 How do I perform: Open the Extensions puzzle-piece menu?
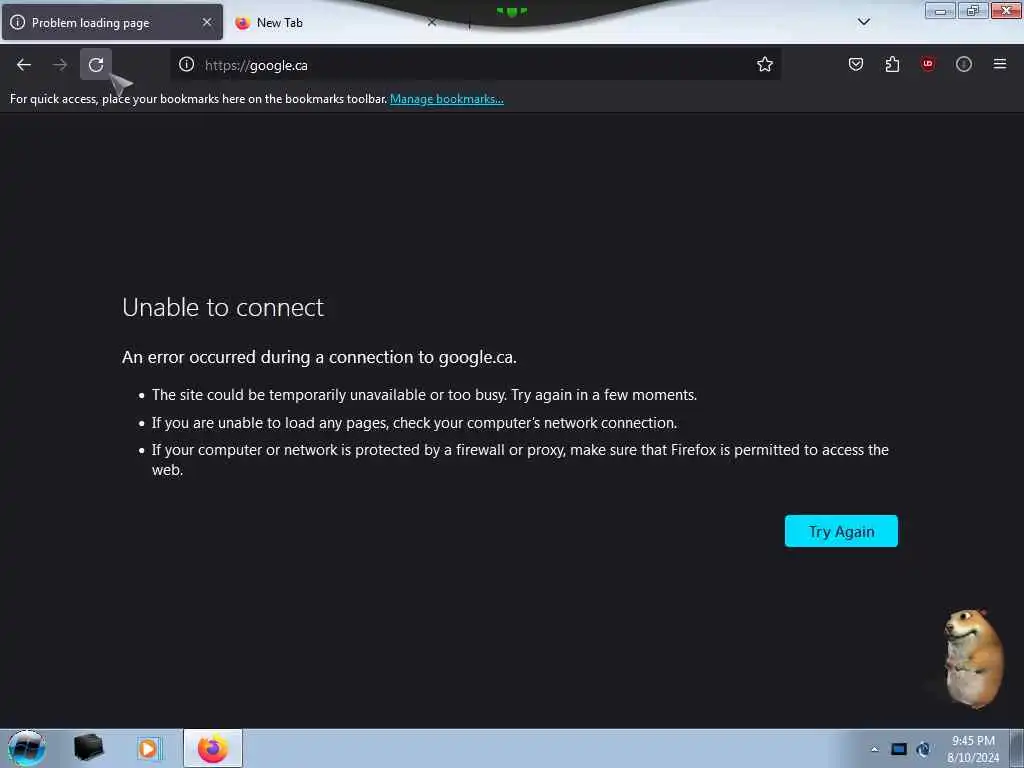[x=892, y=65]
